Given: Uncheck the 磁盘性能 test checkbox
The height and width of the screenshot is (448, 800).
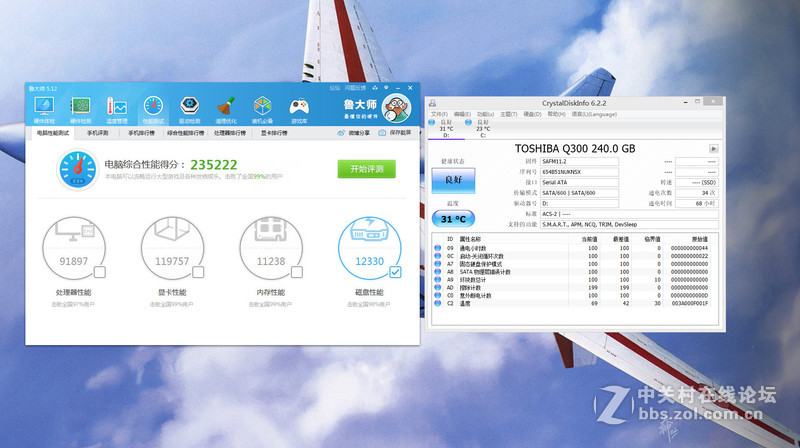Looking at the screenshot, I should point(395,272).
